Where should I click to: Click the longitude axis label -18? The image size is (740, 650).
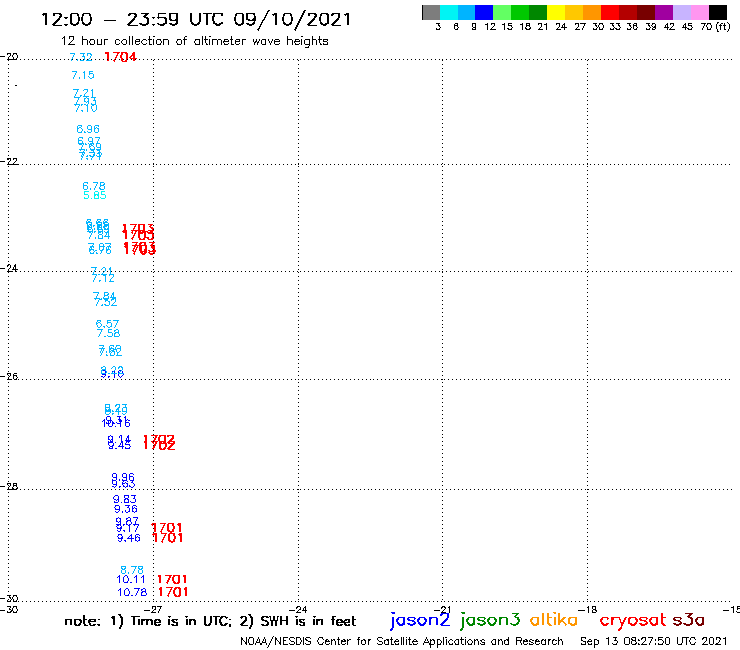coord(588,609)
